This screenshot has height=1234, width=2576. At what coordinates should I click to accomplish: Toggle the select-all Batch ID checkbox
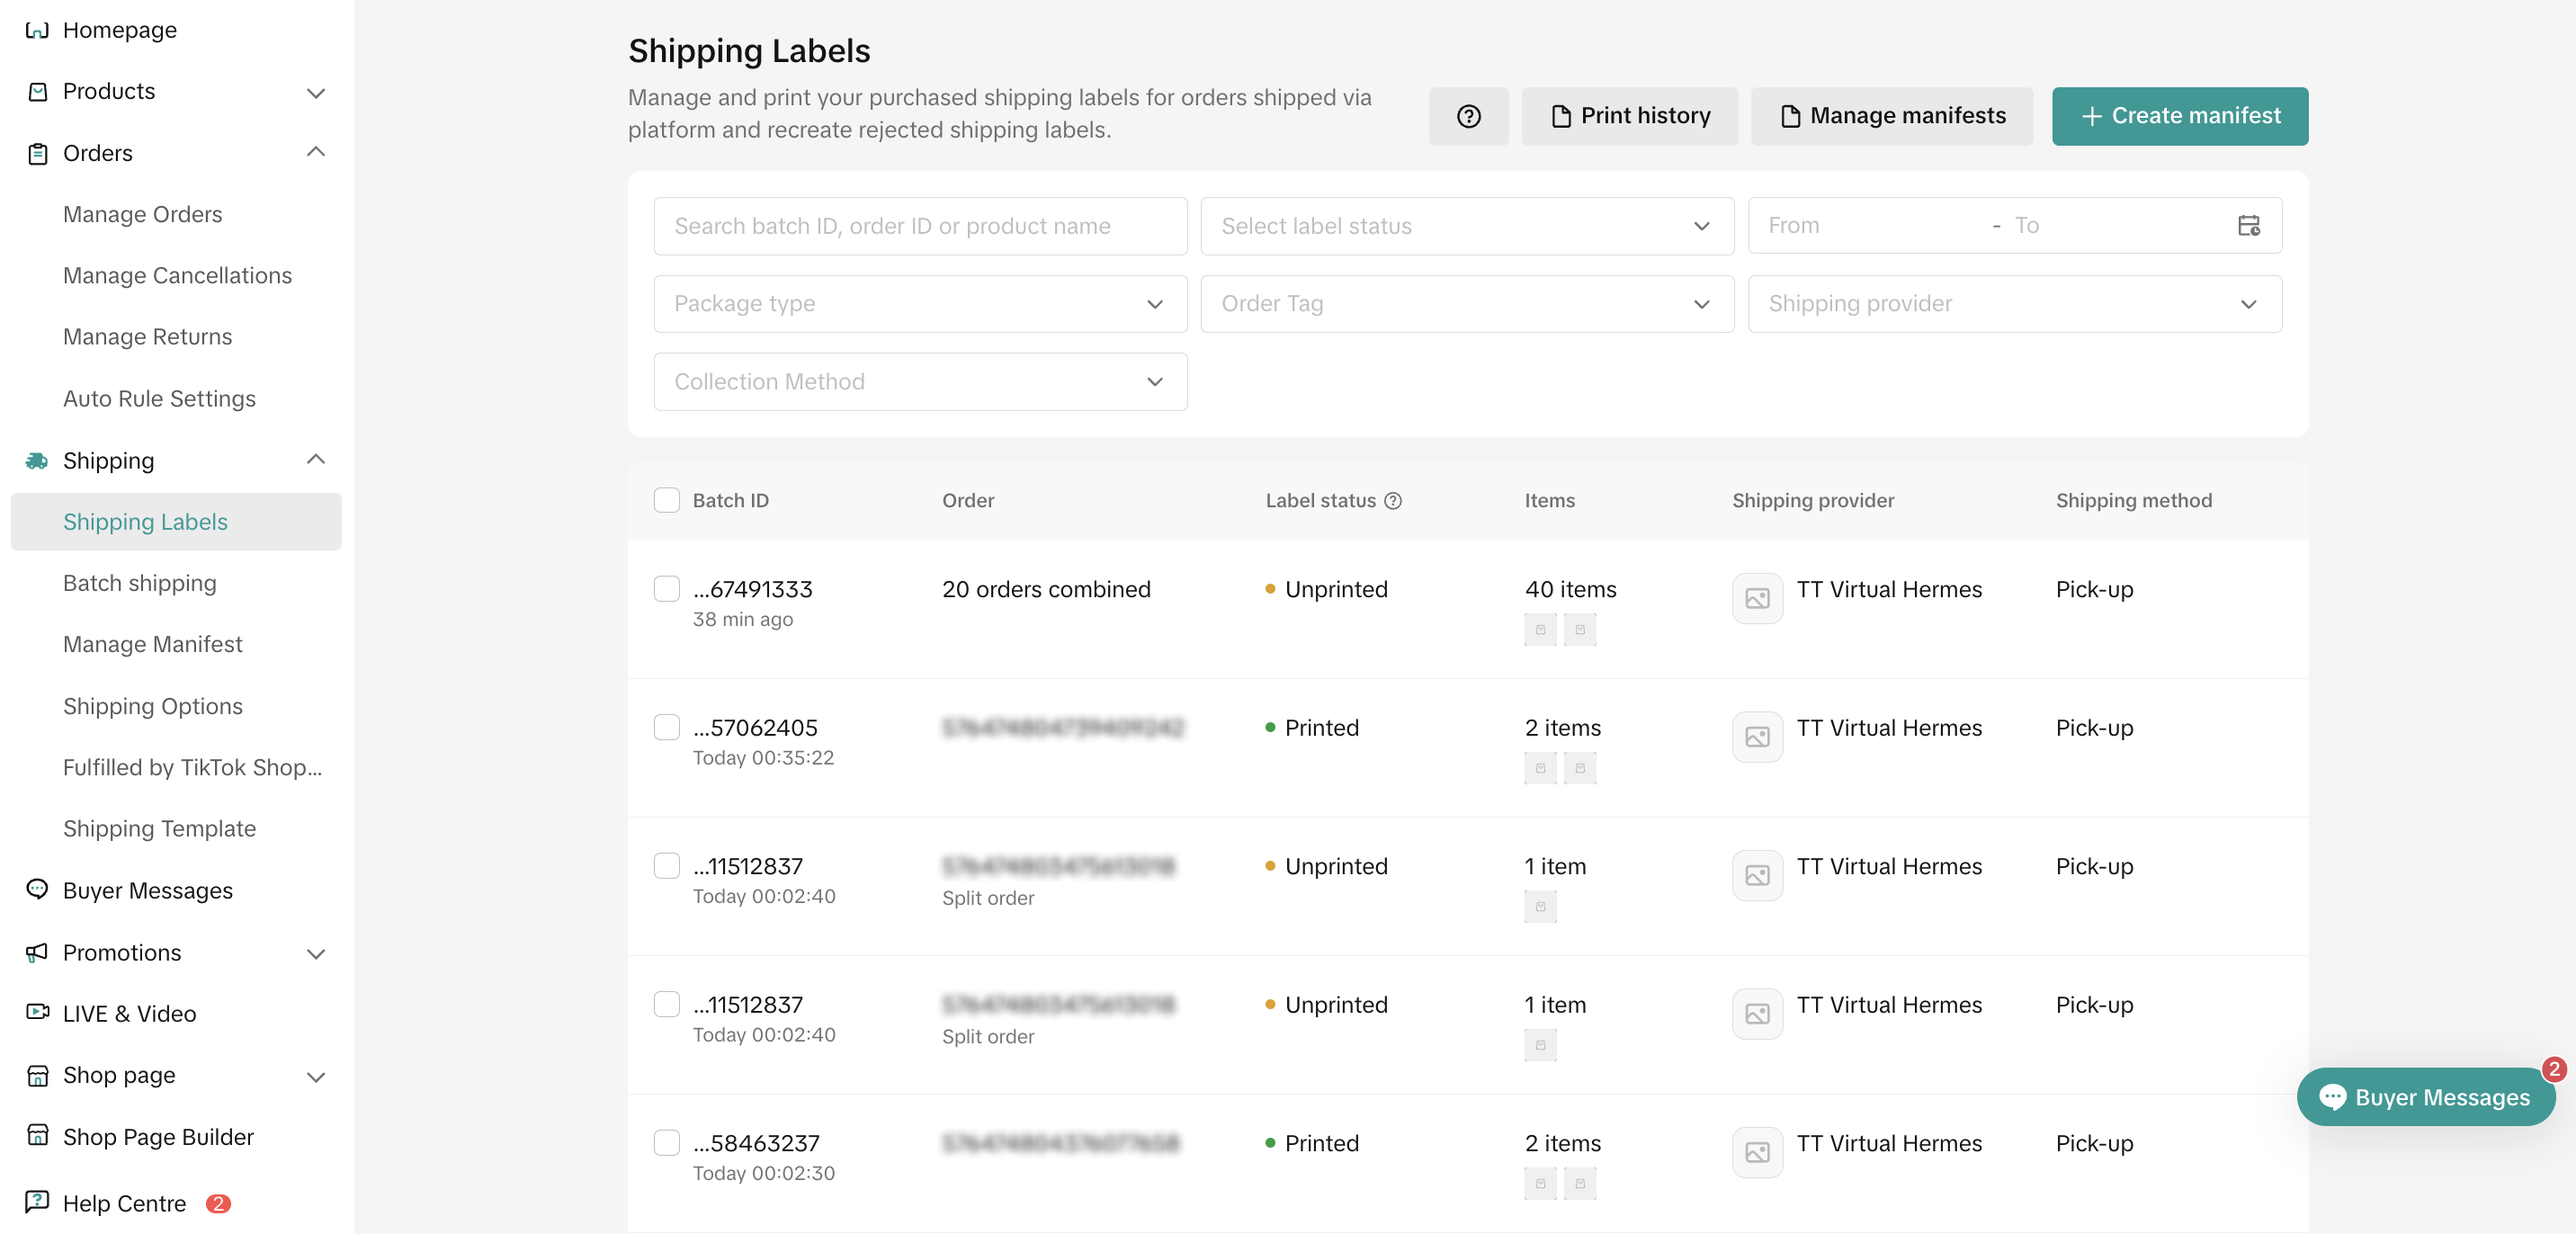(666, 500)
